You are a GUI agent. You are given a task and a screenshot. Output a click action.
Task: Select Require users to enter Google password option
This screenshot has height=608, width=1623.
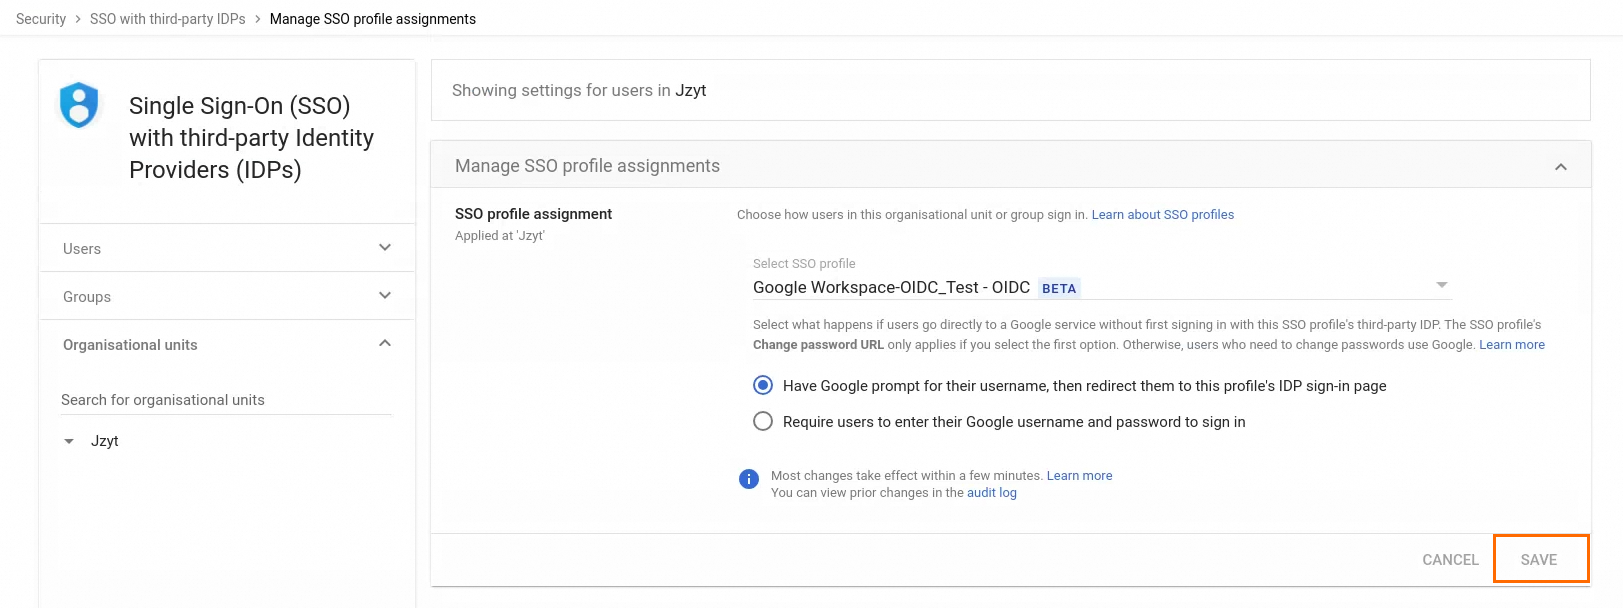coord(763,421)
